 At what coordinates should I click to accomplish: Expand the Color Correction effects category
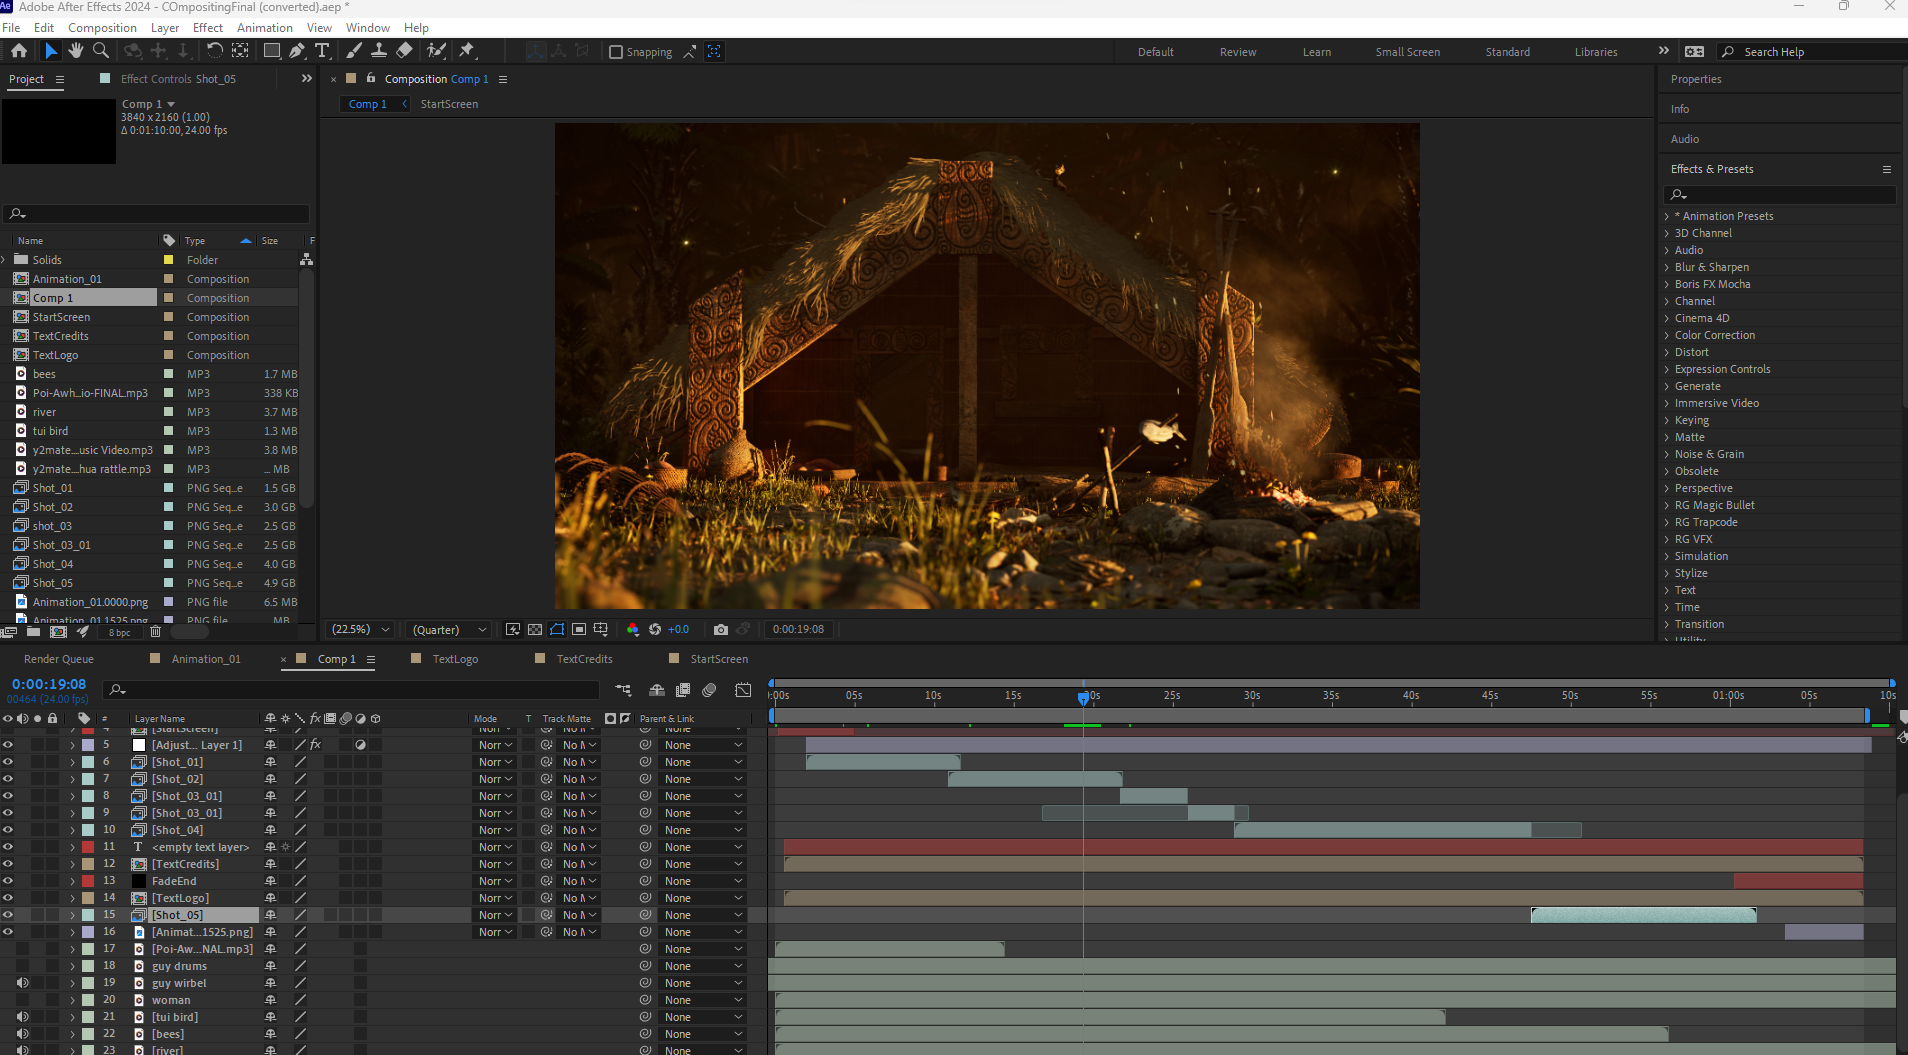point(1667,335)
